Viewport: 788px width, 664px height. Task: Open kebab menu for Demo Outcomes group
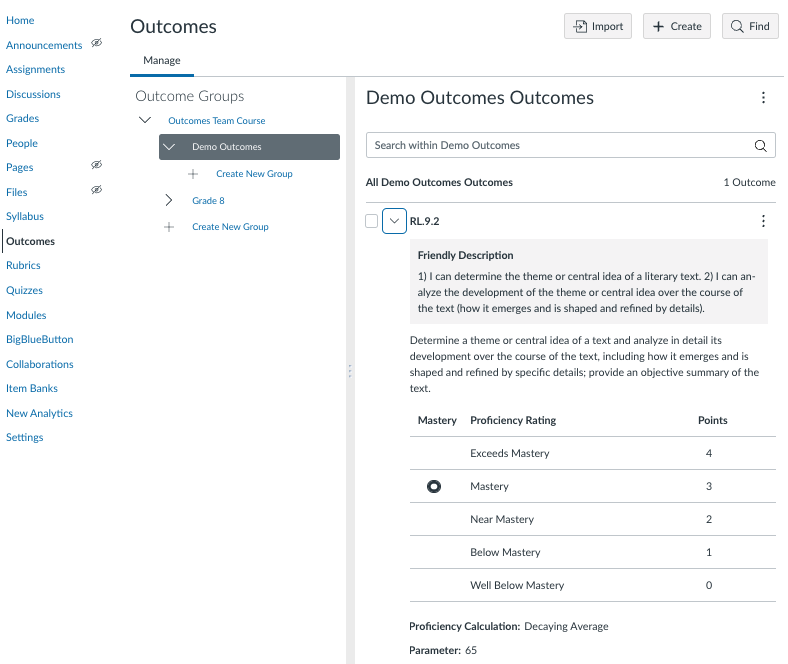(763, 98)
